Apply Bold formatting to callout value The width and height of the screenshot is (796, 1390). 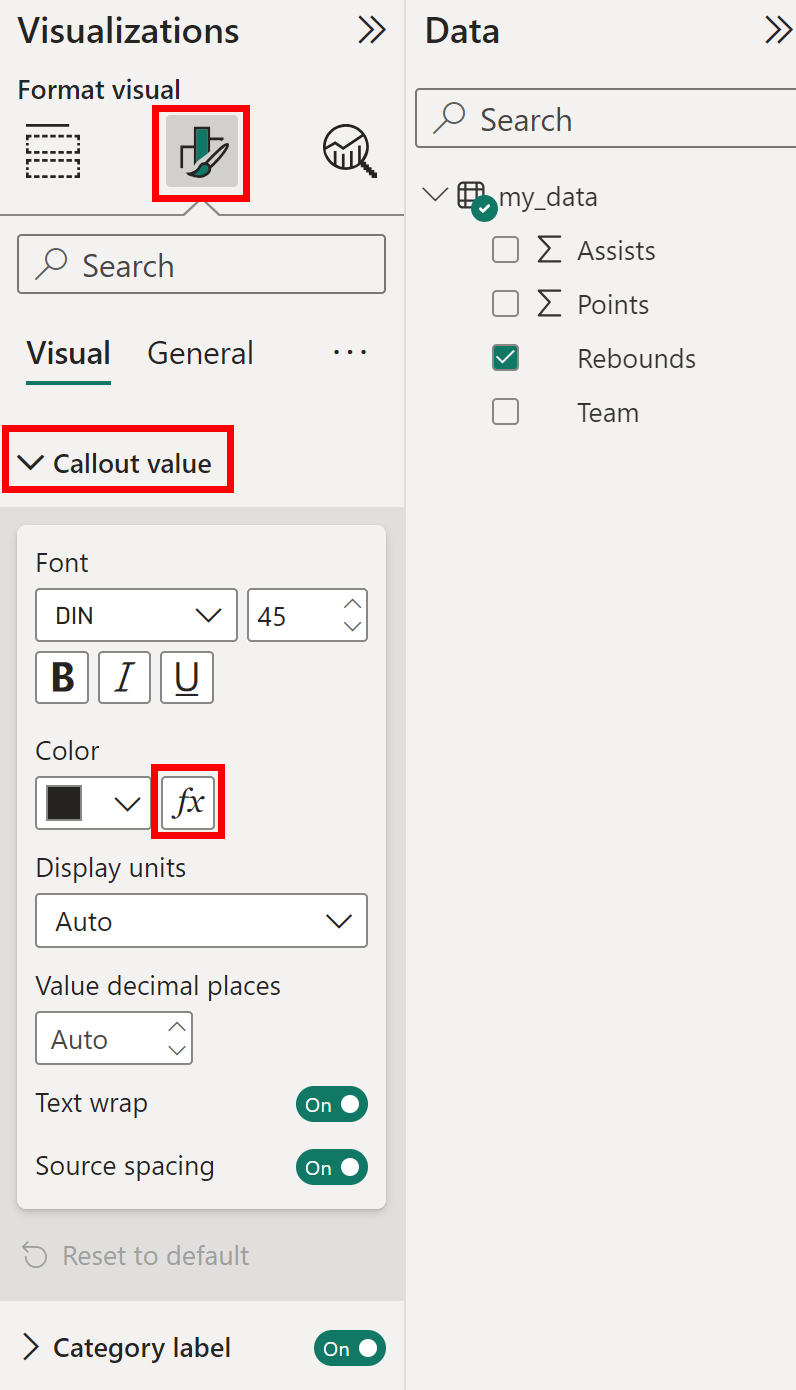click(x=61, y=677)
